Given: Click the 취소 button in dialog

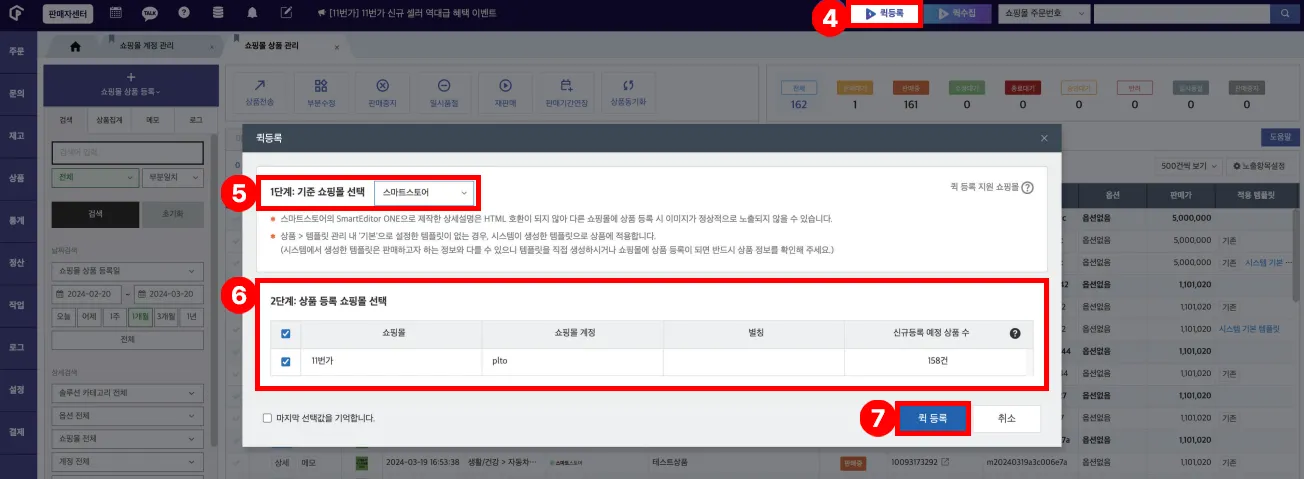Looking at the screenshot, I should 1006,418.
